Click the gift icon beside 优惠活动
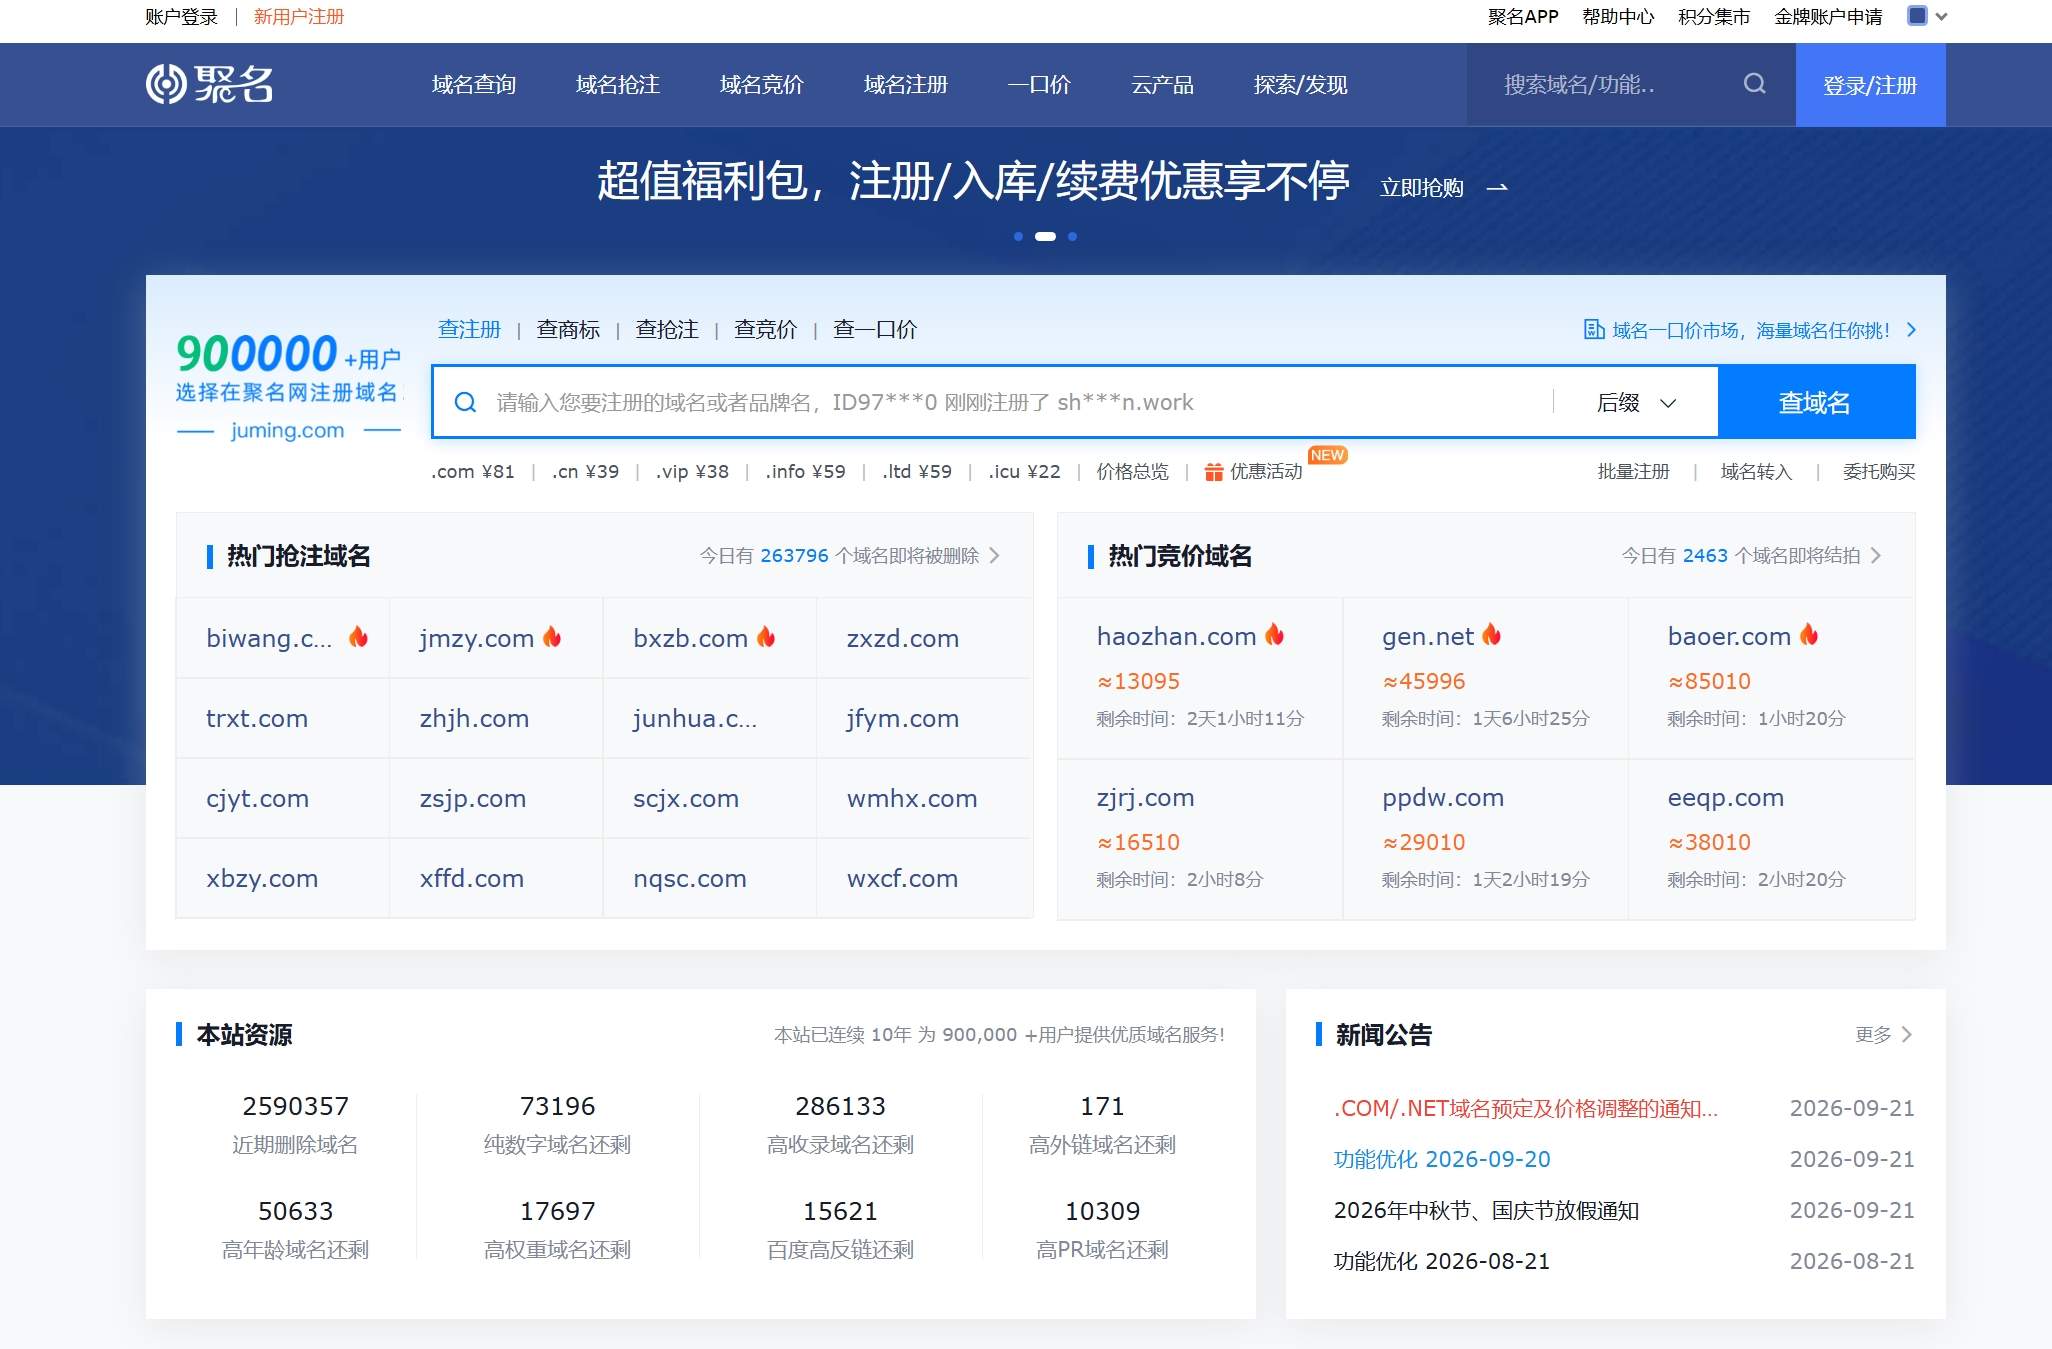 (x=1214, y=472)
